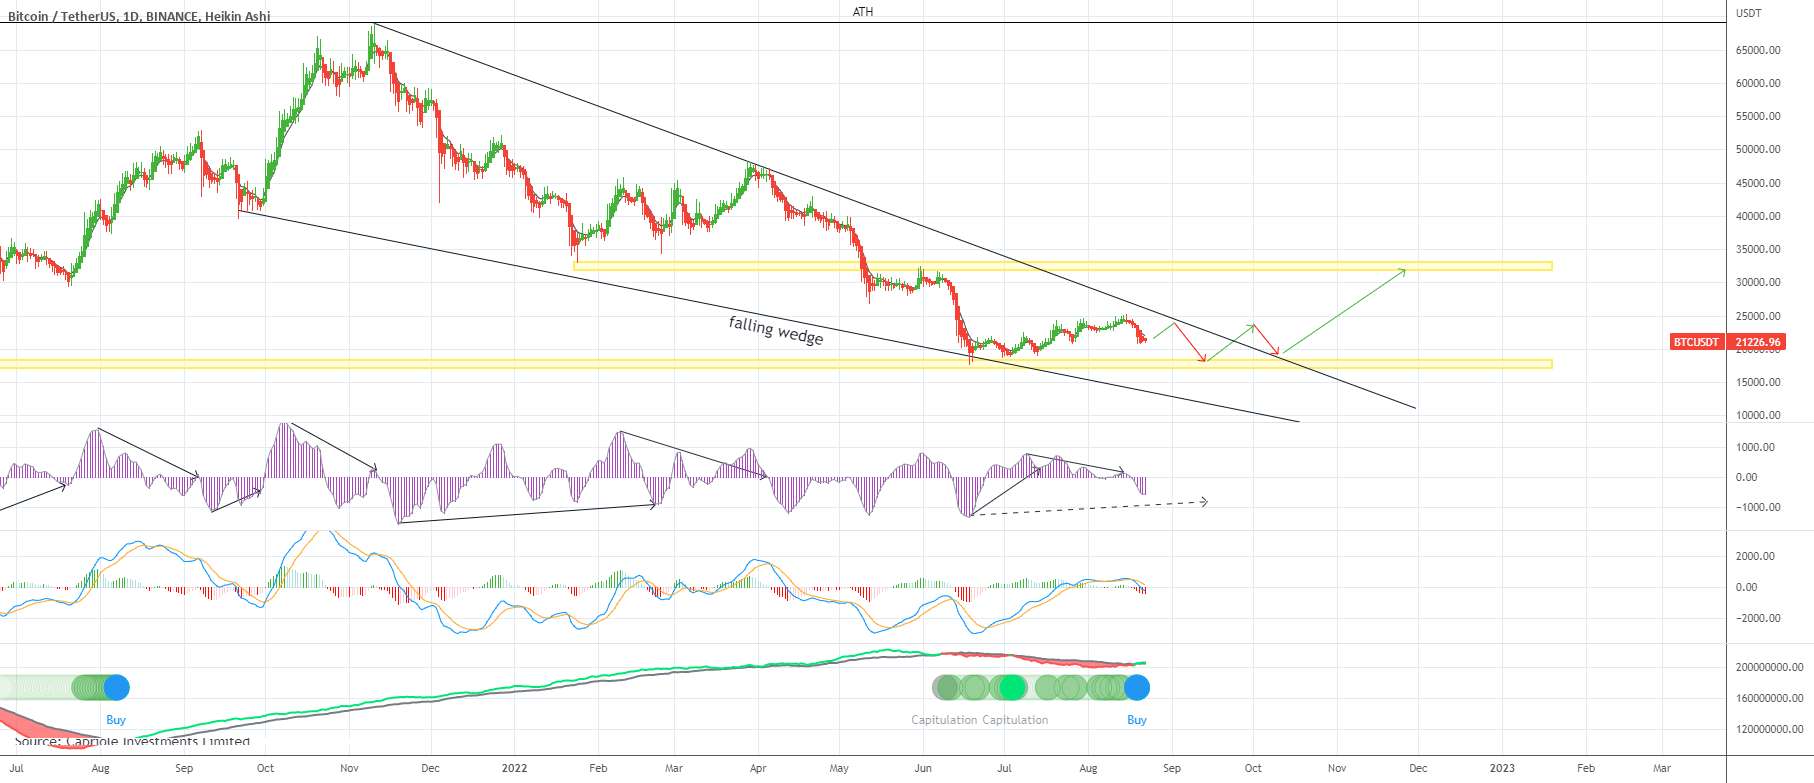Select the 55000.00 price level label
The image size is (1814, 783).
pos(1758,116)
